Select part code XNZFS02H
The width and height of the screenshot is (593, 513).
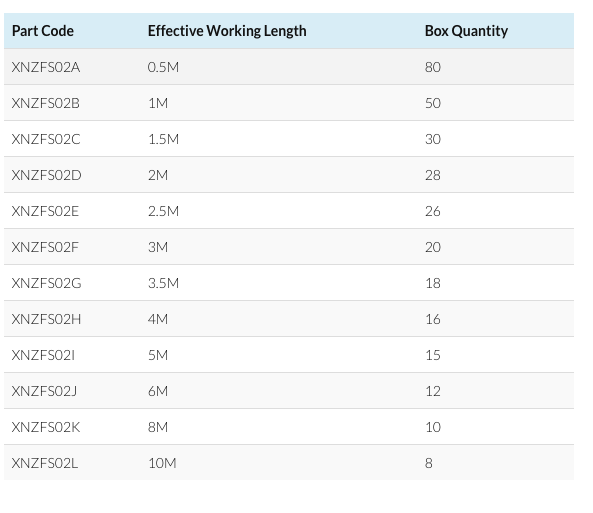(x=46, y=319)
